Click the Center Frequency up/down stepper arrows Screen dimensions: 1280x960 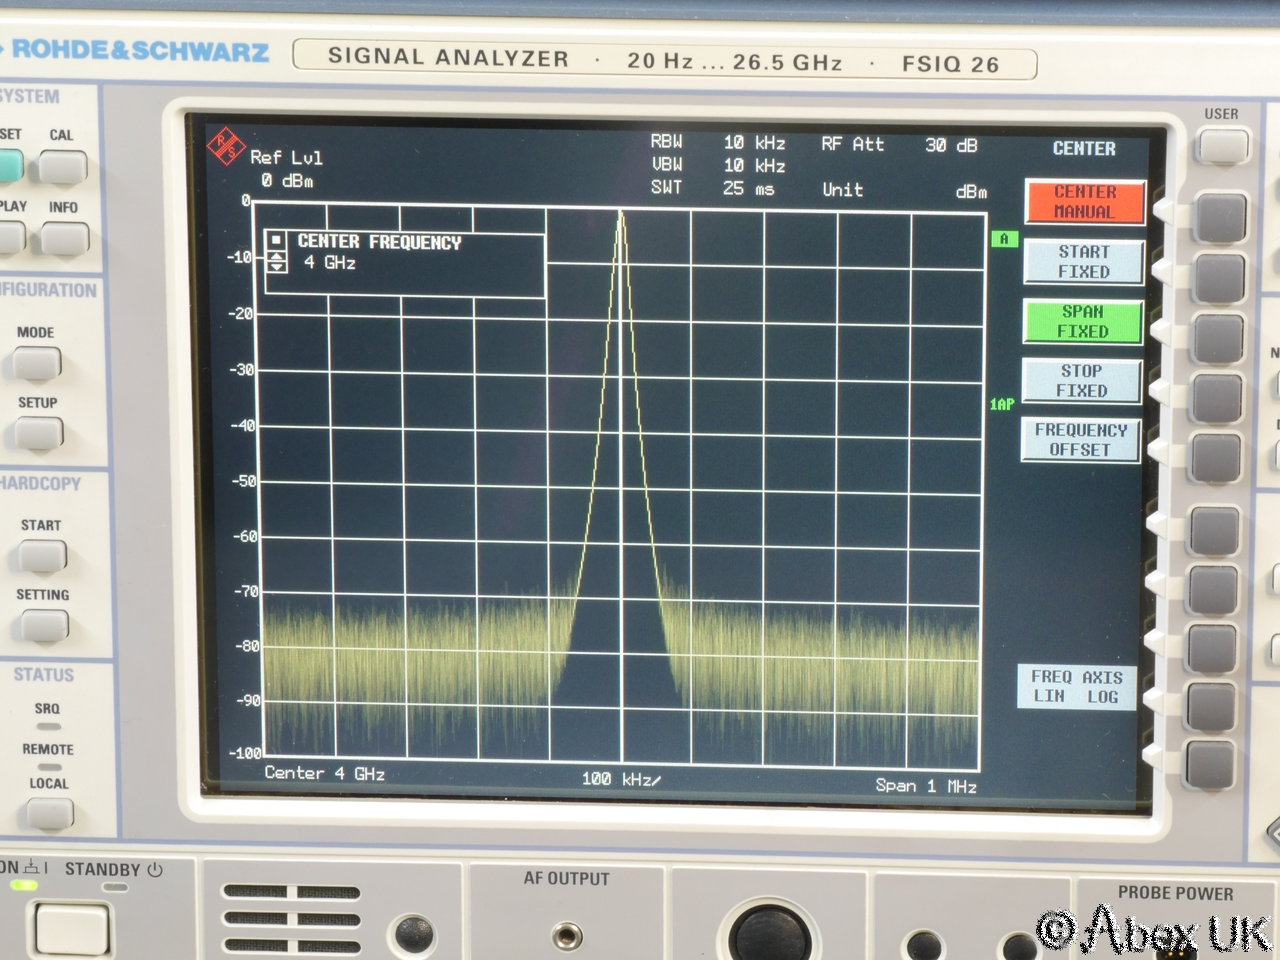coord(277,262)
